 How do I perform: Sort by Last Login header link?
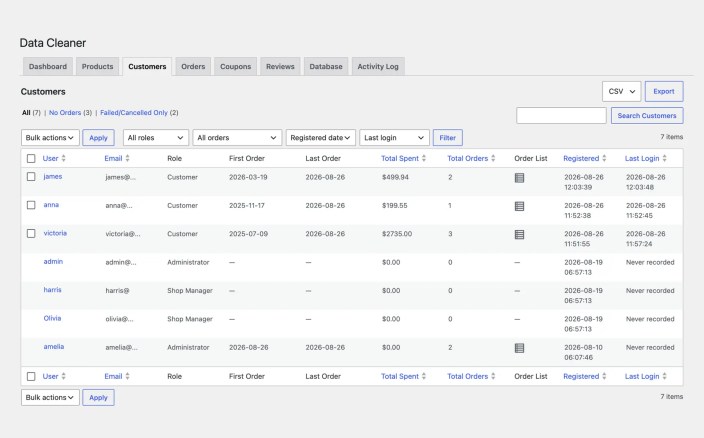point(642,158)
